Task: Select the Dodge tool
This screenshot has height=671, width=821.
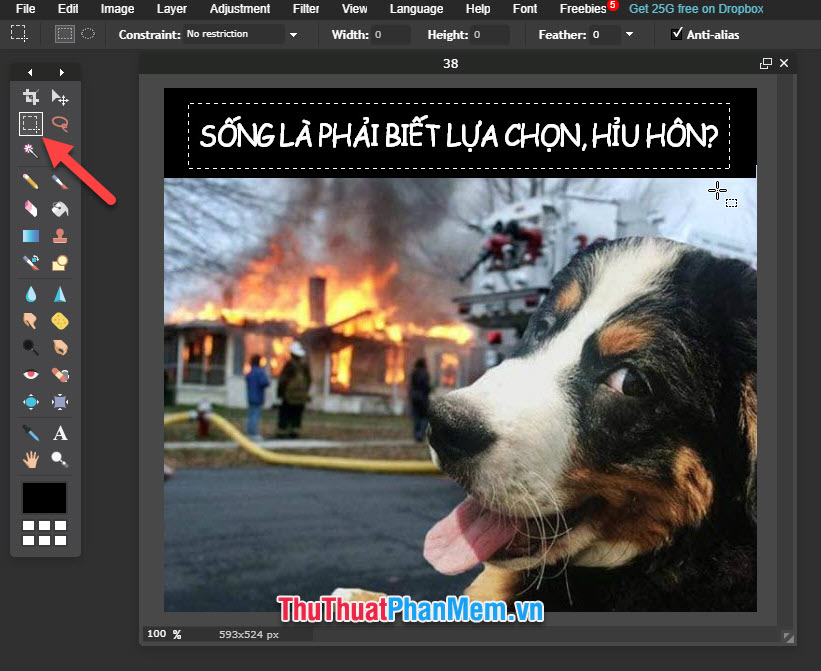Action: (x=31, y=348)
